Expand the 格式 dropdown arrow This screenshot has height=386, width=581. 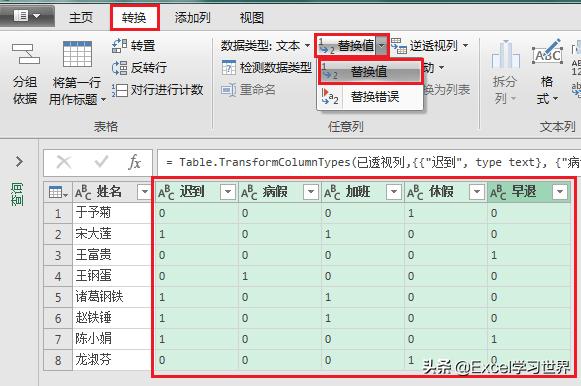(555, 99)
